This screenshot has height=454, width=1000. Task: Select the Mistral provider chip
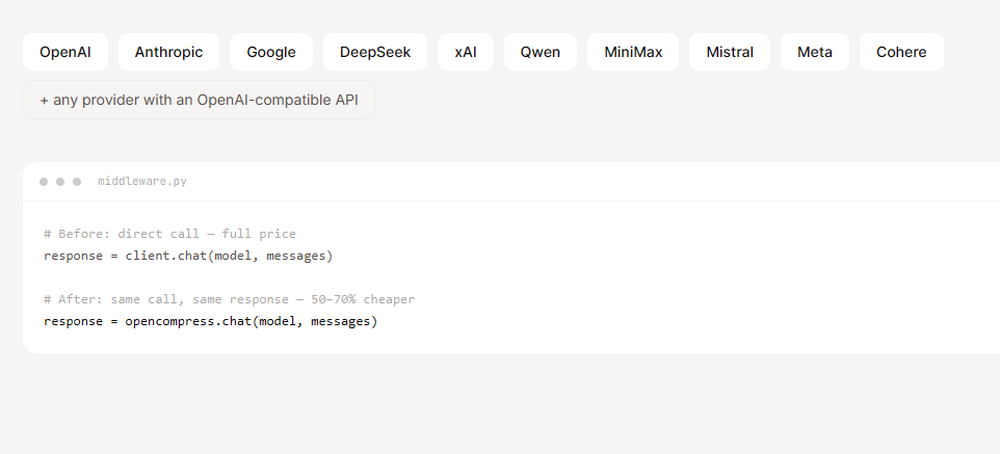click(730, 52)
